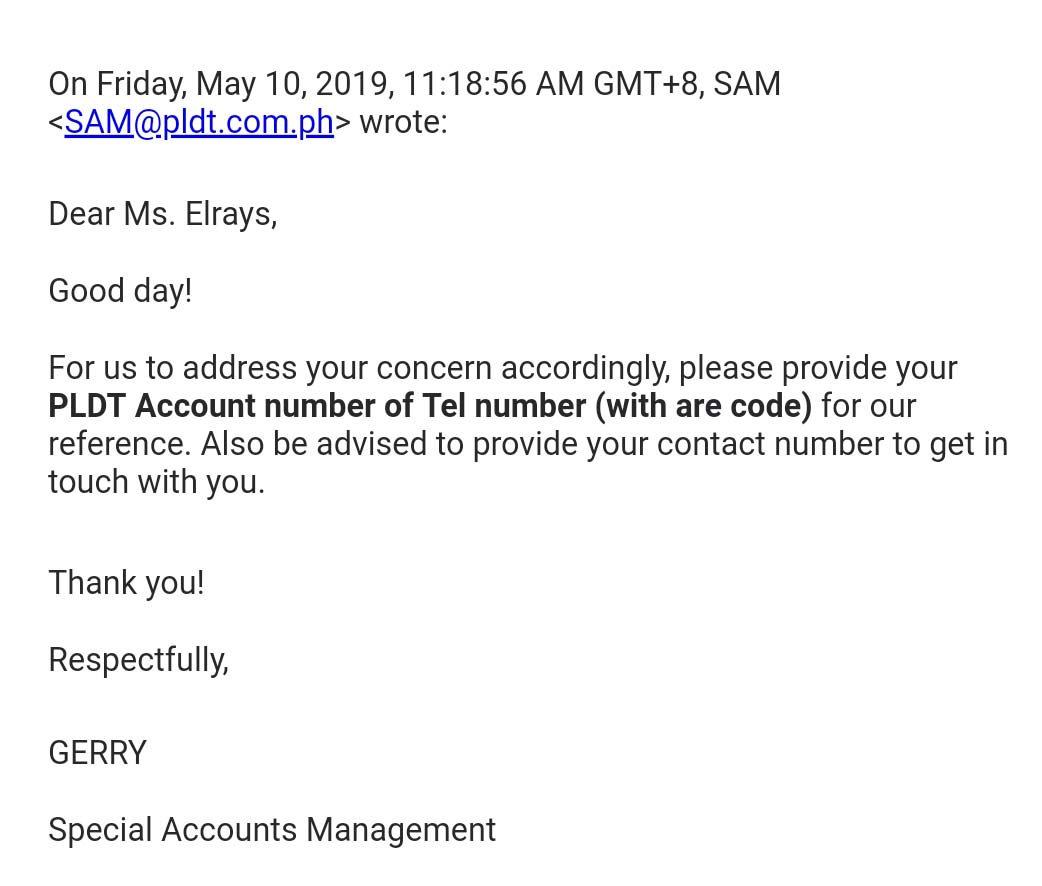The height and width of the screenshot is (886, 1042).
Task: Click the words 'please provide your'
Action: (x=817, y=368)
